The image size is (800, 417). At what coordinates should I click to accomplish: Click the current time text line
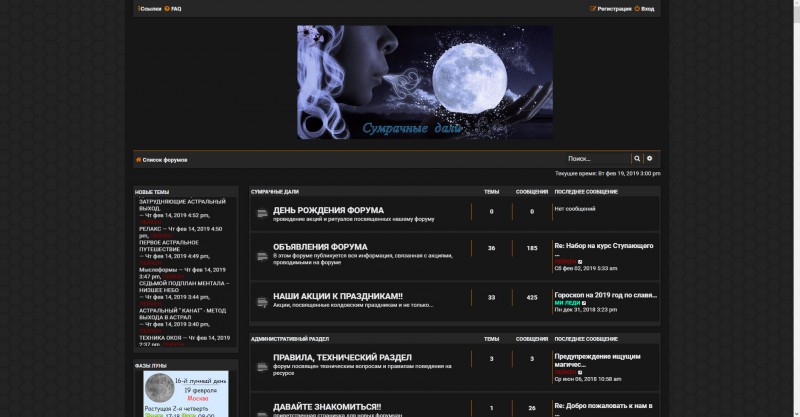(x=608, y=174)
